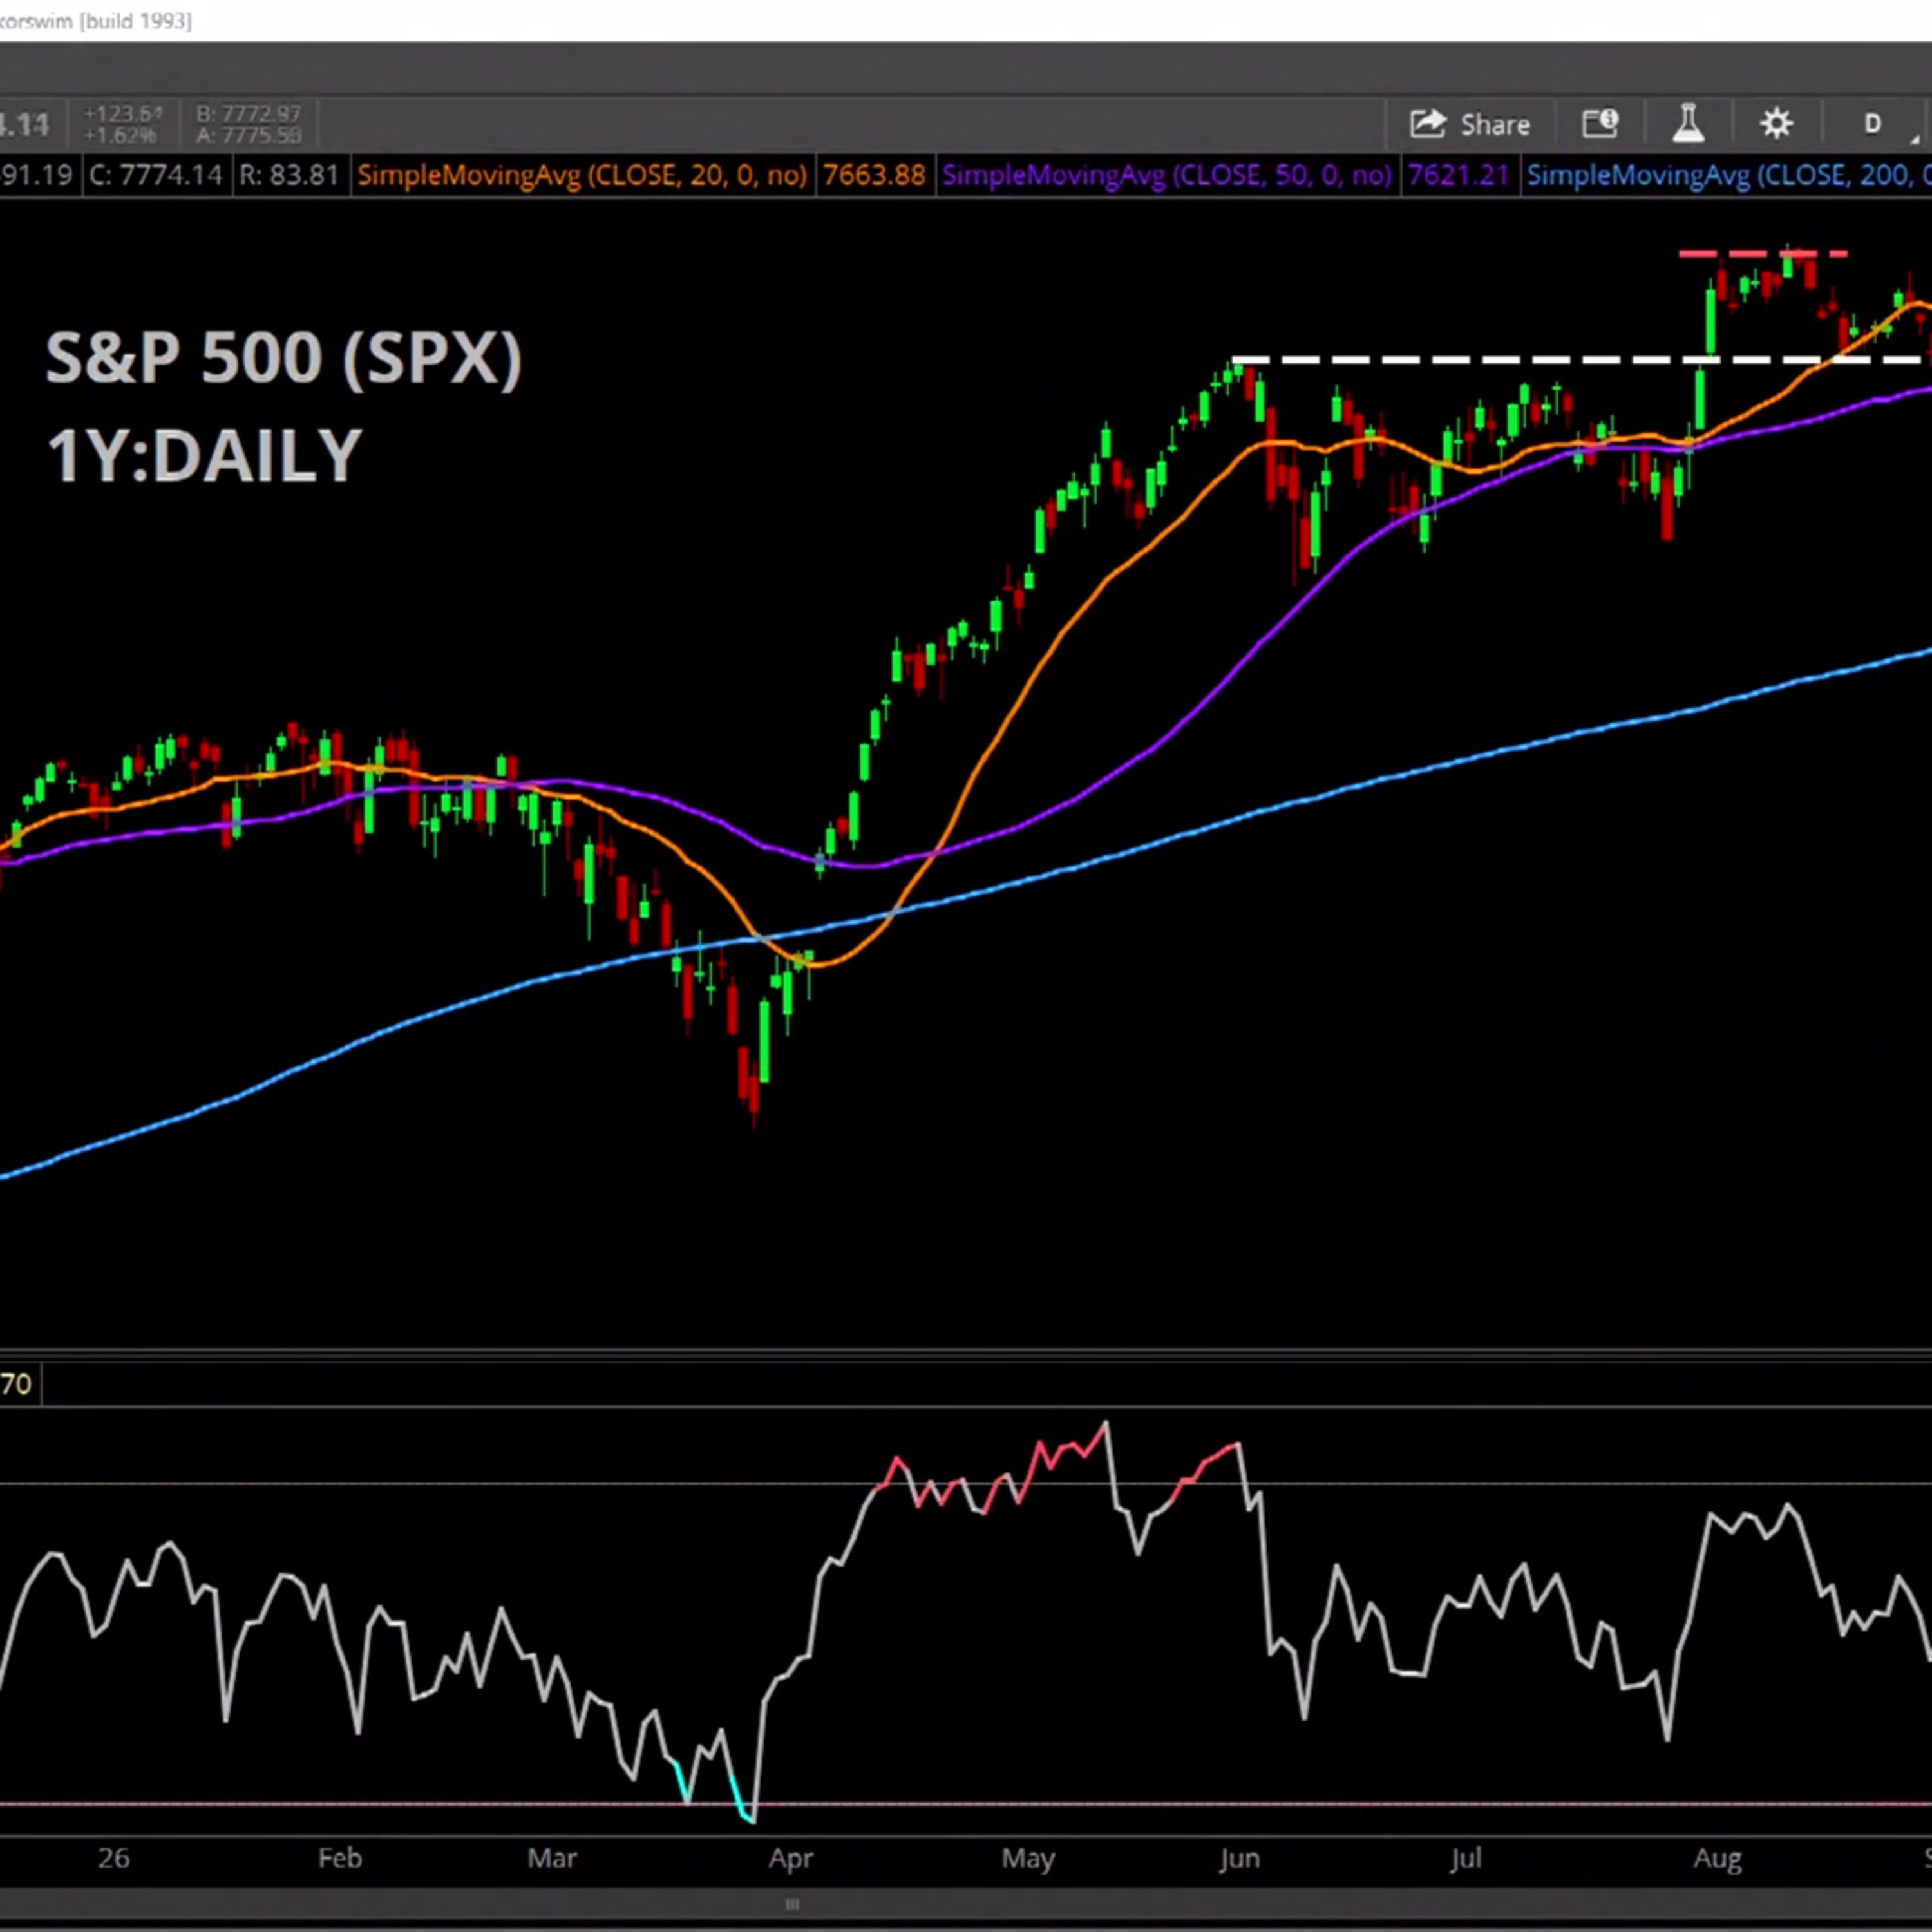Click the 26 year label on time axis

pos(113,1858)
